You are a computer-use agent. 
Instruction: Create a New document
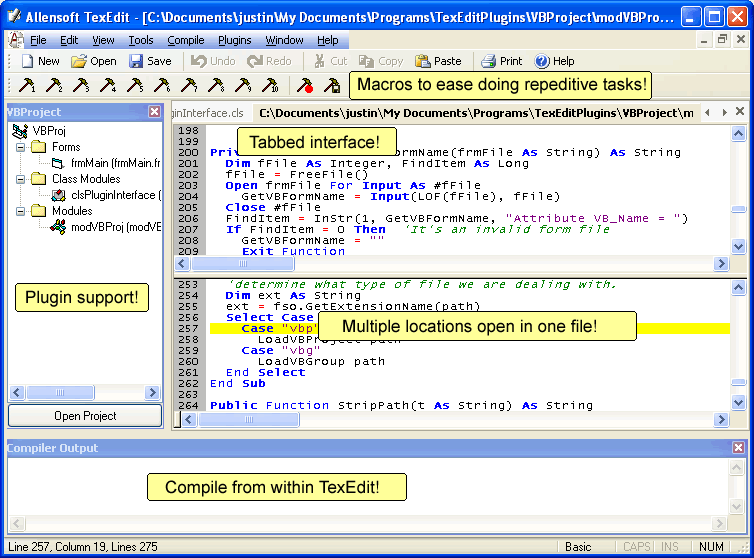tap(40, 61)
